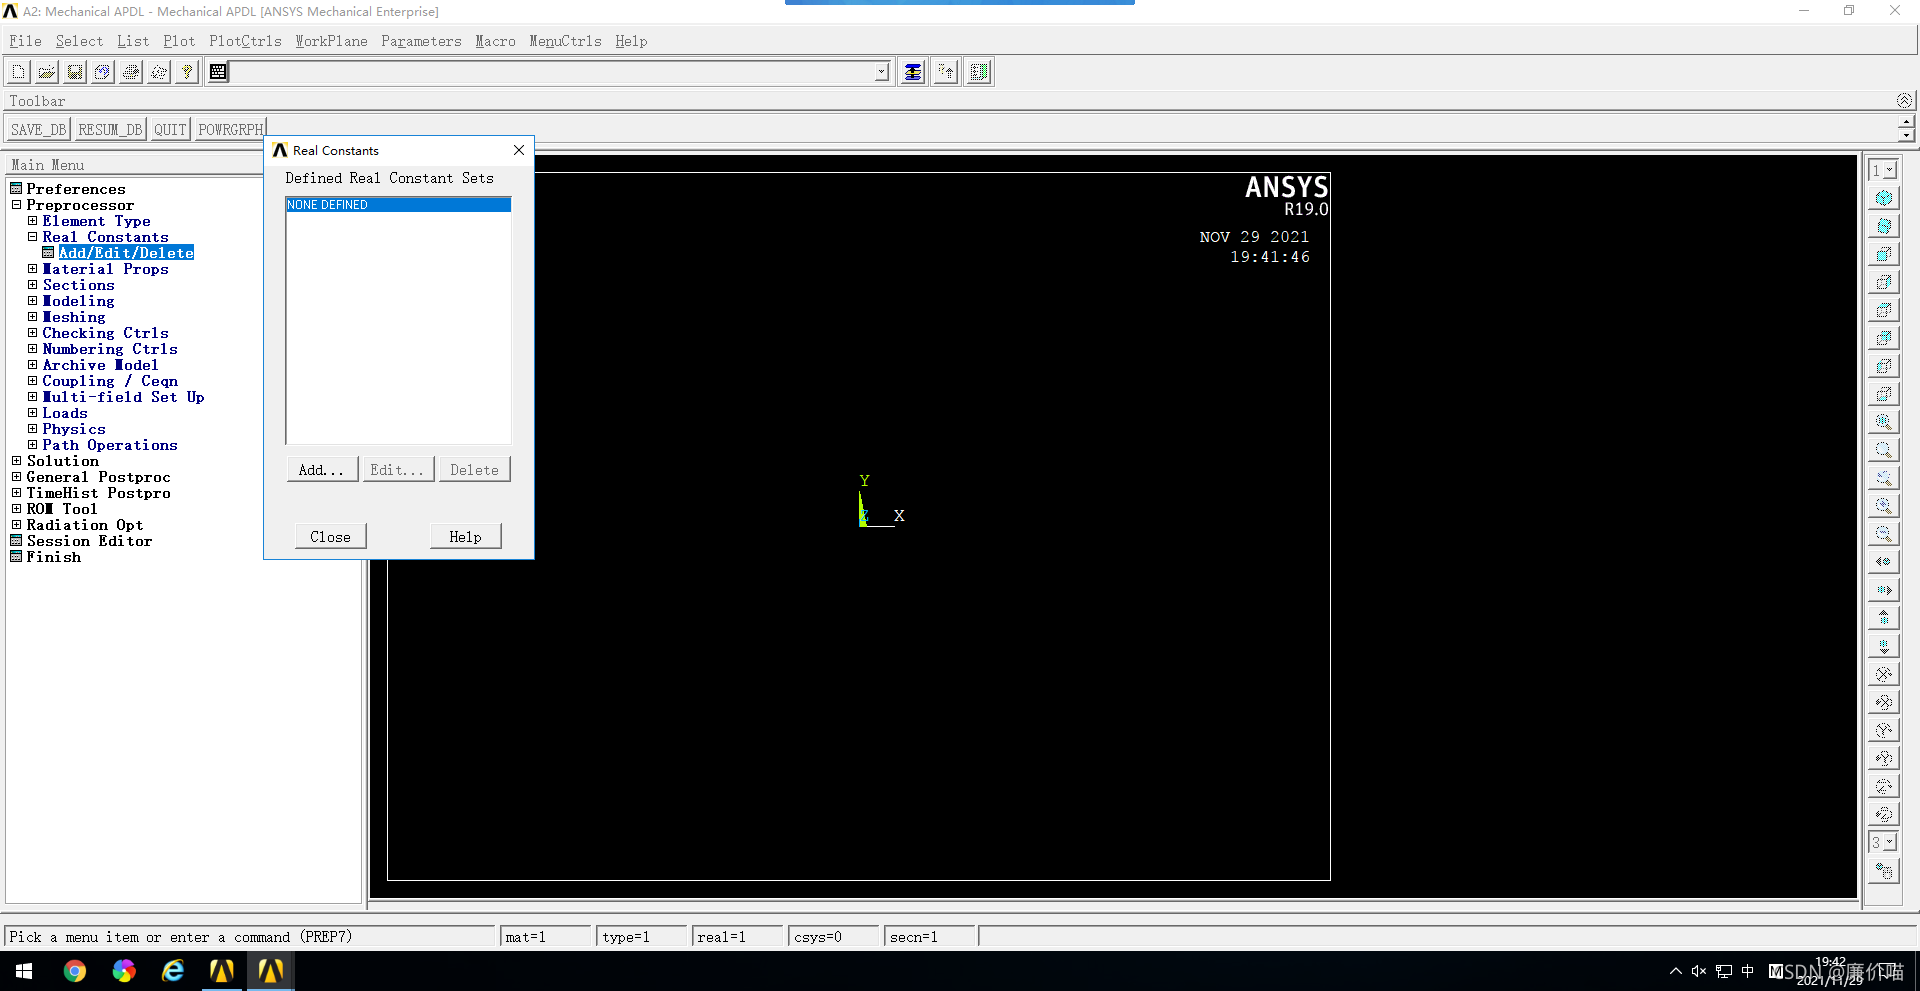
Task: Click the Session Editor tree item
Action: (x=89, y=541)
